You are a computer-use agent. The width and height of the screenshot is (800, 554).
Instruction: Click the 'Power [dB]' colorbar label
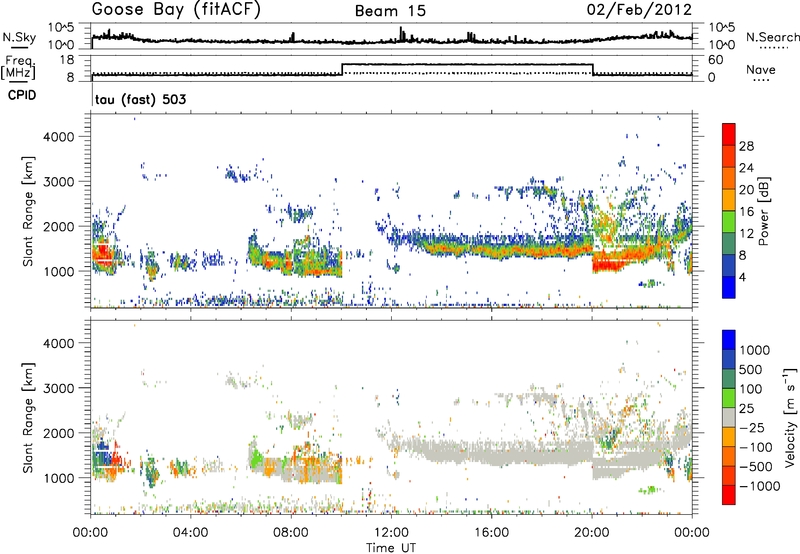[x=763, y=211]
